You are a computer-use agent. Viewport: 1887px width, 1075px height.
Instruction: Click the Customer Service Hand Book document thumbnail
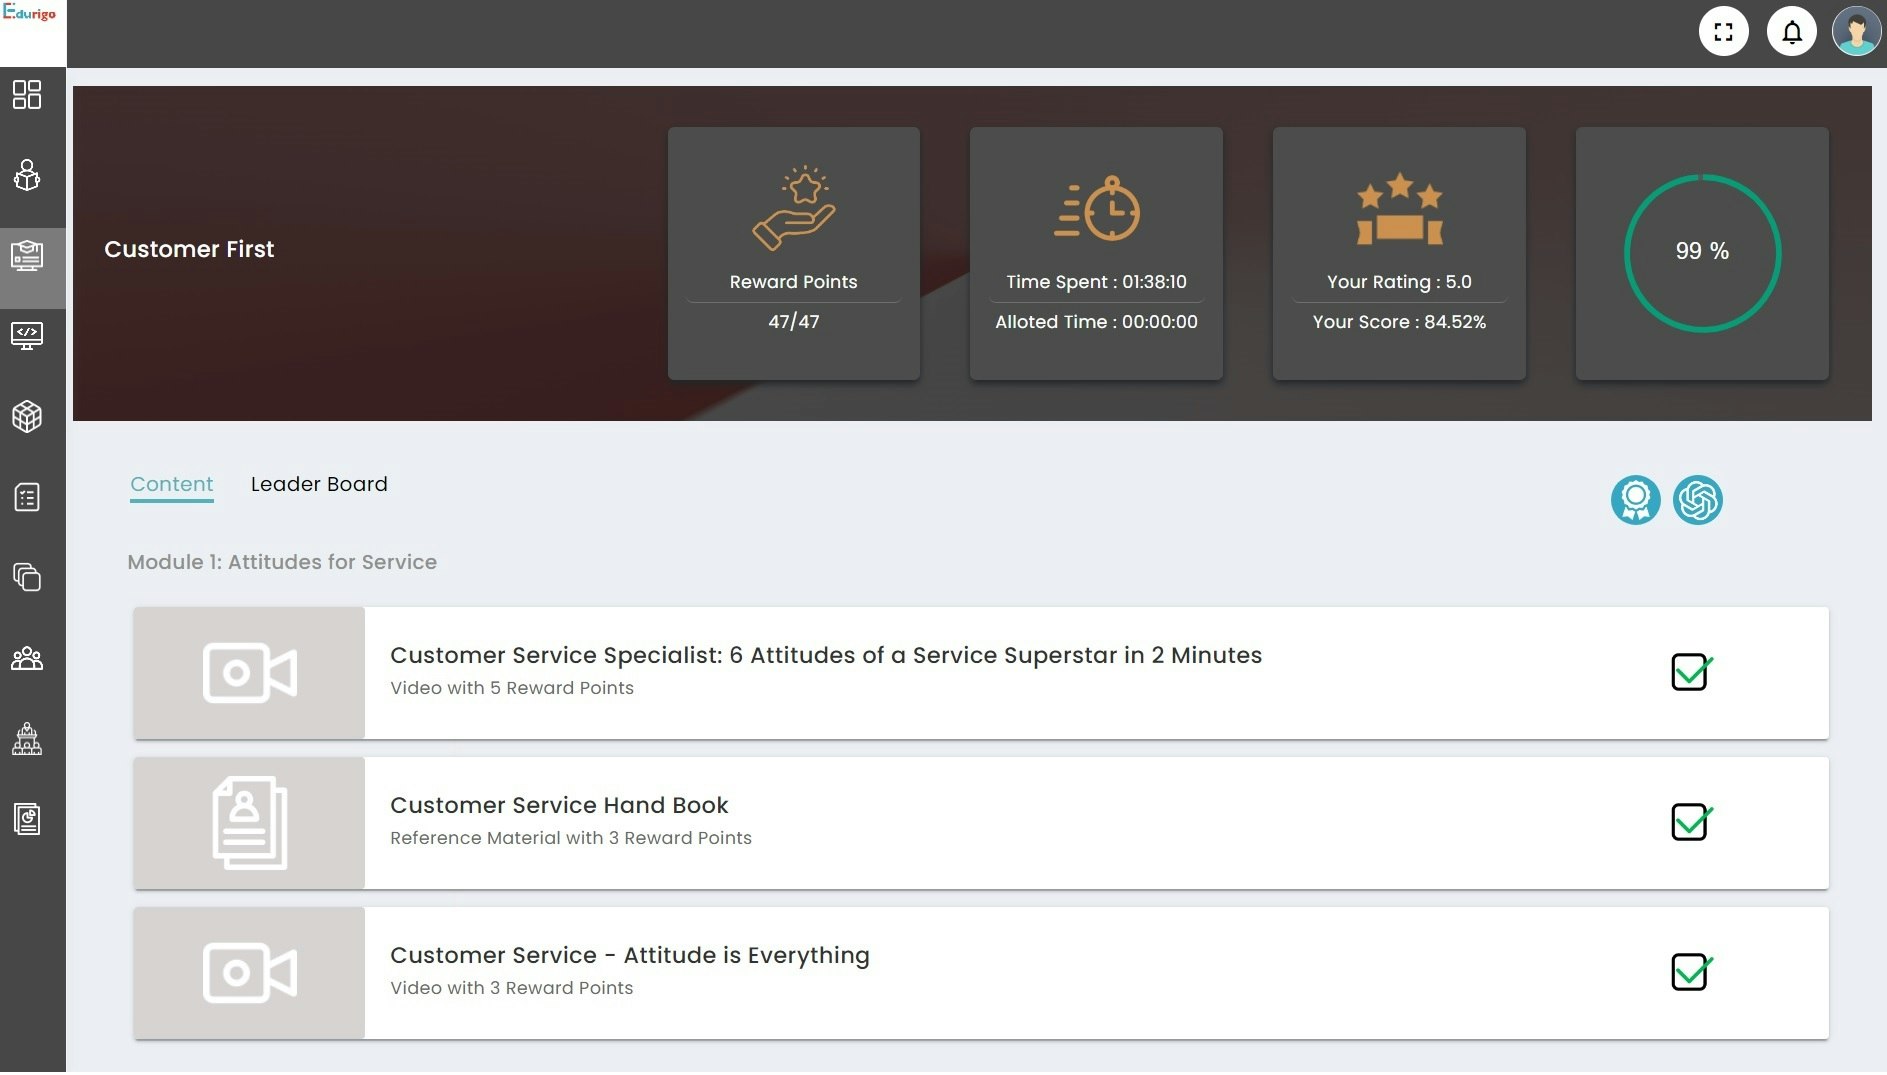click(250, 823)
